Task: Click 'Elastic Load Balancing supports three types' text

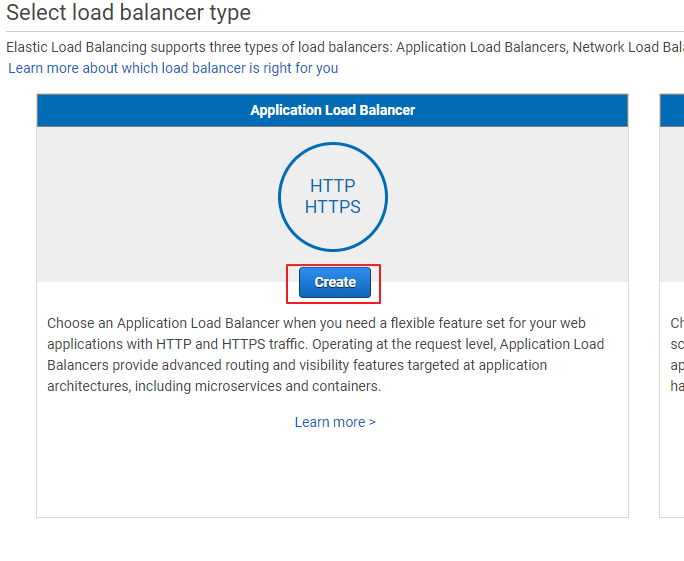Action: [142, 47]
